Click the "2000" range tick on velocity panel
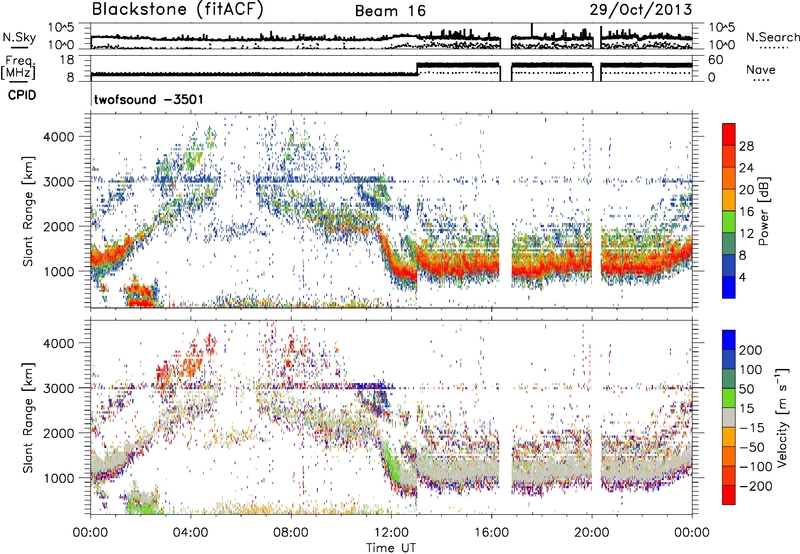 (58, 433)
